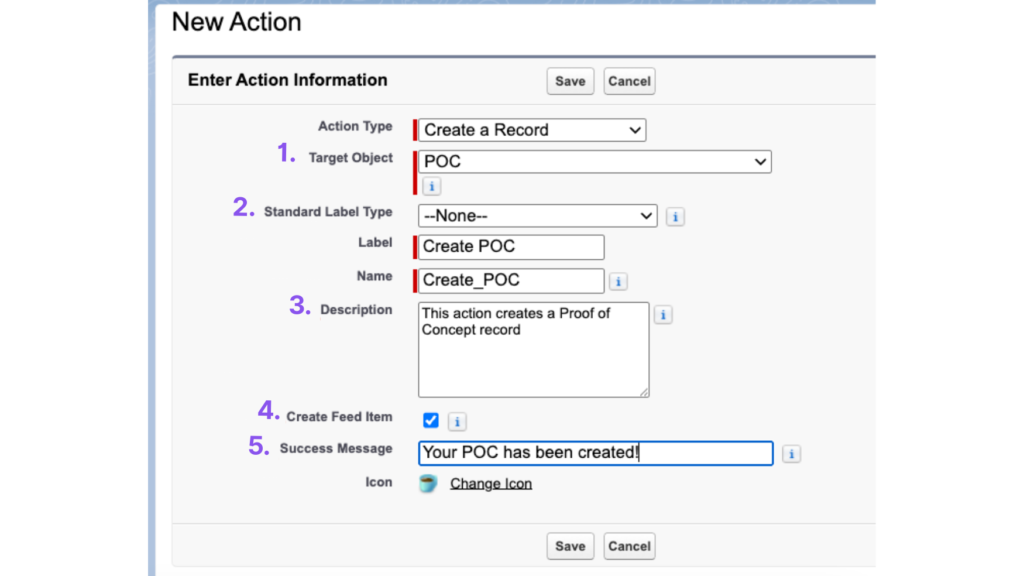Focus the Name field containing Create_POC
The image size is (1024, 576).
511,280
